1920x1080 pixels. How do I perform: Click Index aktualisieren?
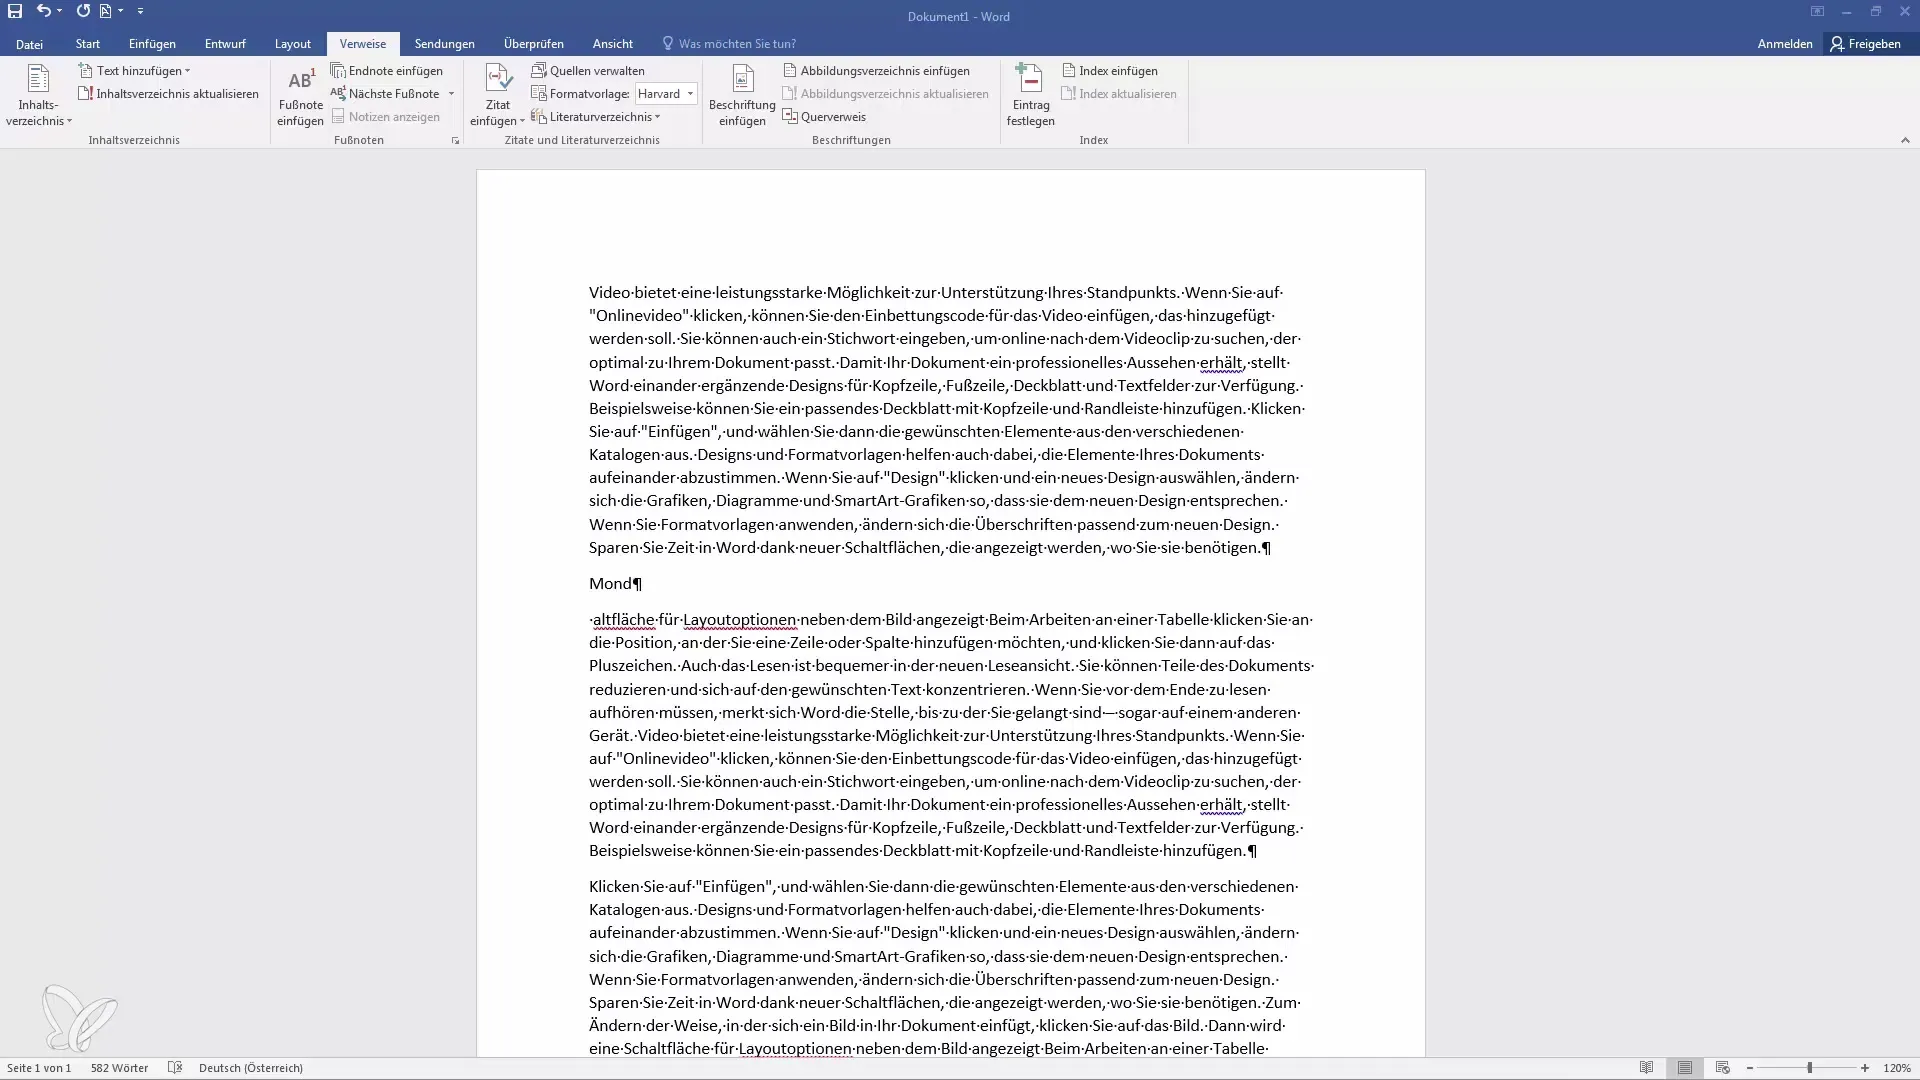pyautogui.click(x=1119, y=94)
